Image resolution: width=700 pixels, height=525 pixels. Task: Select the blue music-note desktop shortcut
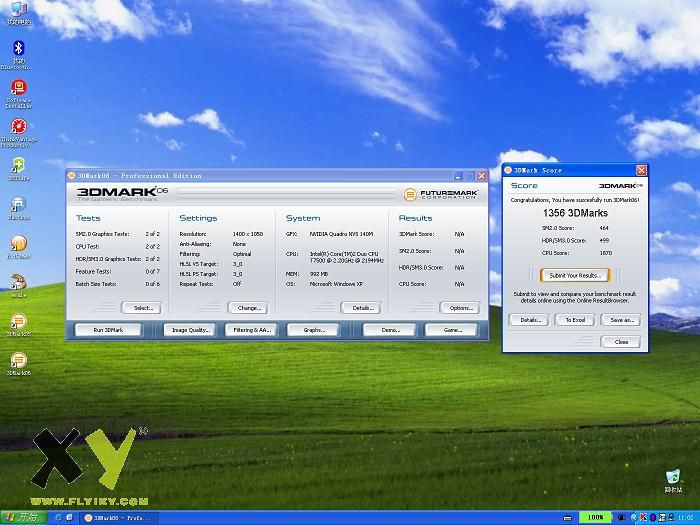coord(18,208)
